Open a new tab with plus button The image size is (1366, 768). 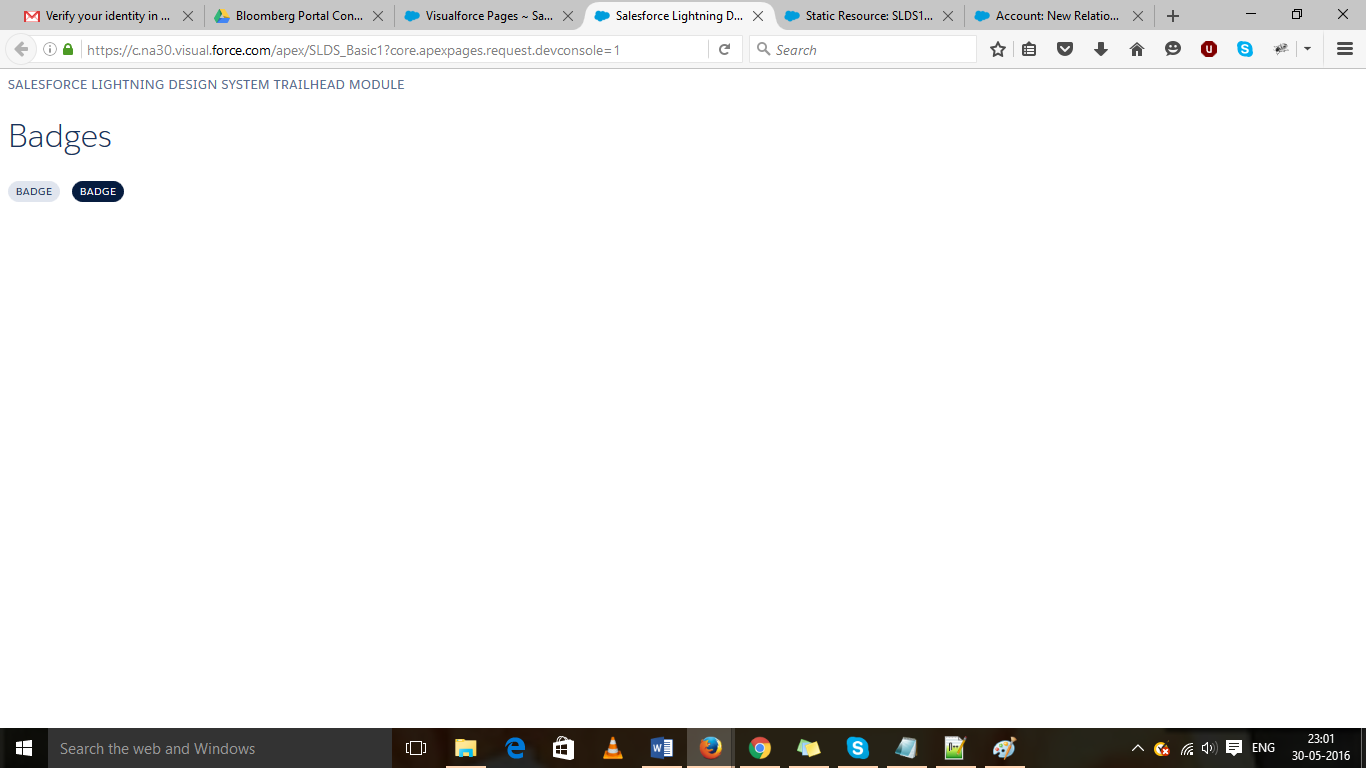pos(1171,16)
